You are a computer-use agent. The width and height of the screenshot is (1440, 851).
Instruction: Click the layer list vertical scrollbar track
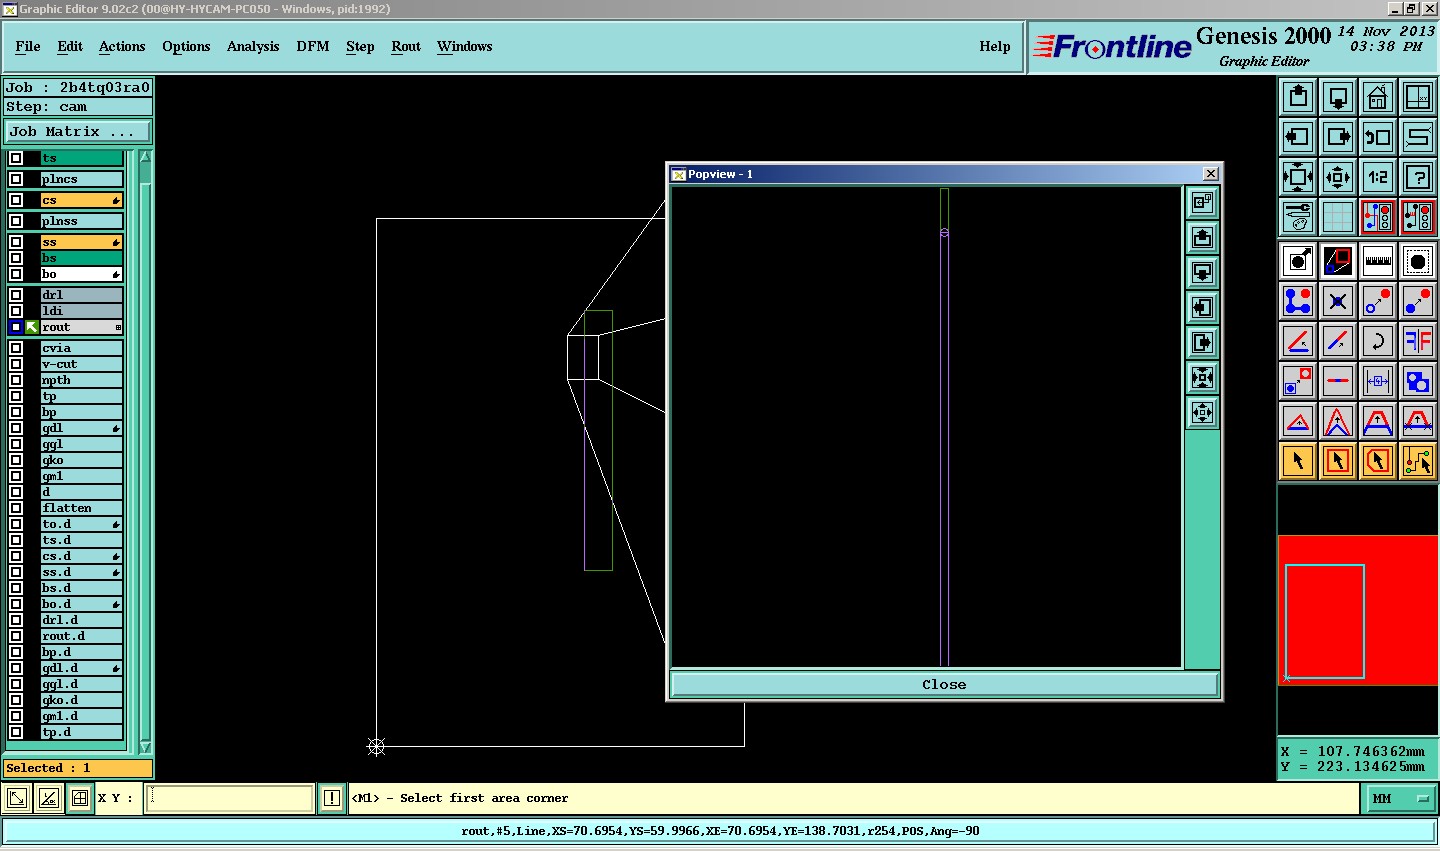pyautogui.click(x=145, y=452)
